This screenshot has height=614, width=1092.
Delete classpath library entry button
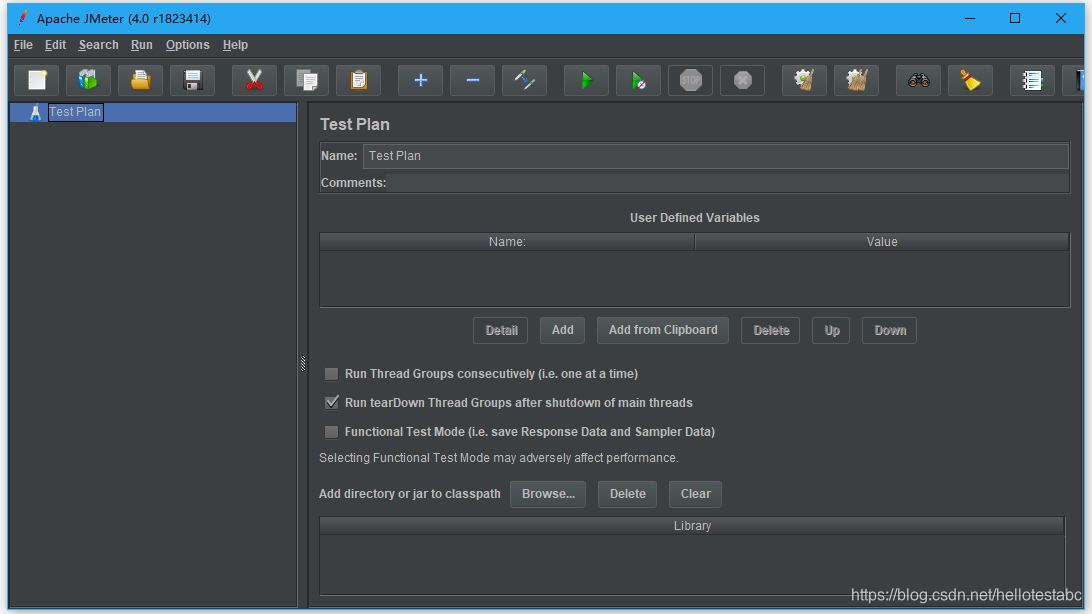(x=627, y=494)
